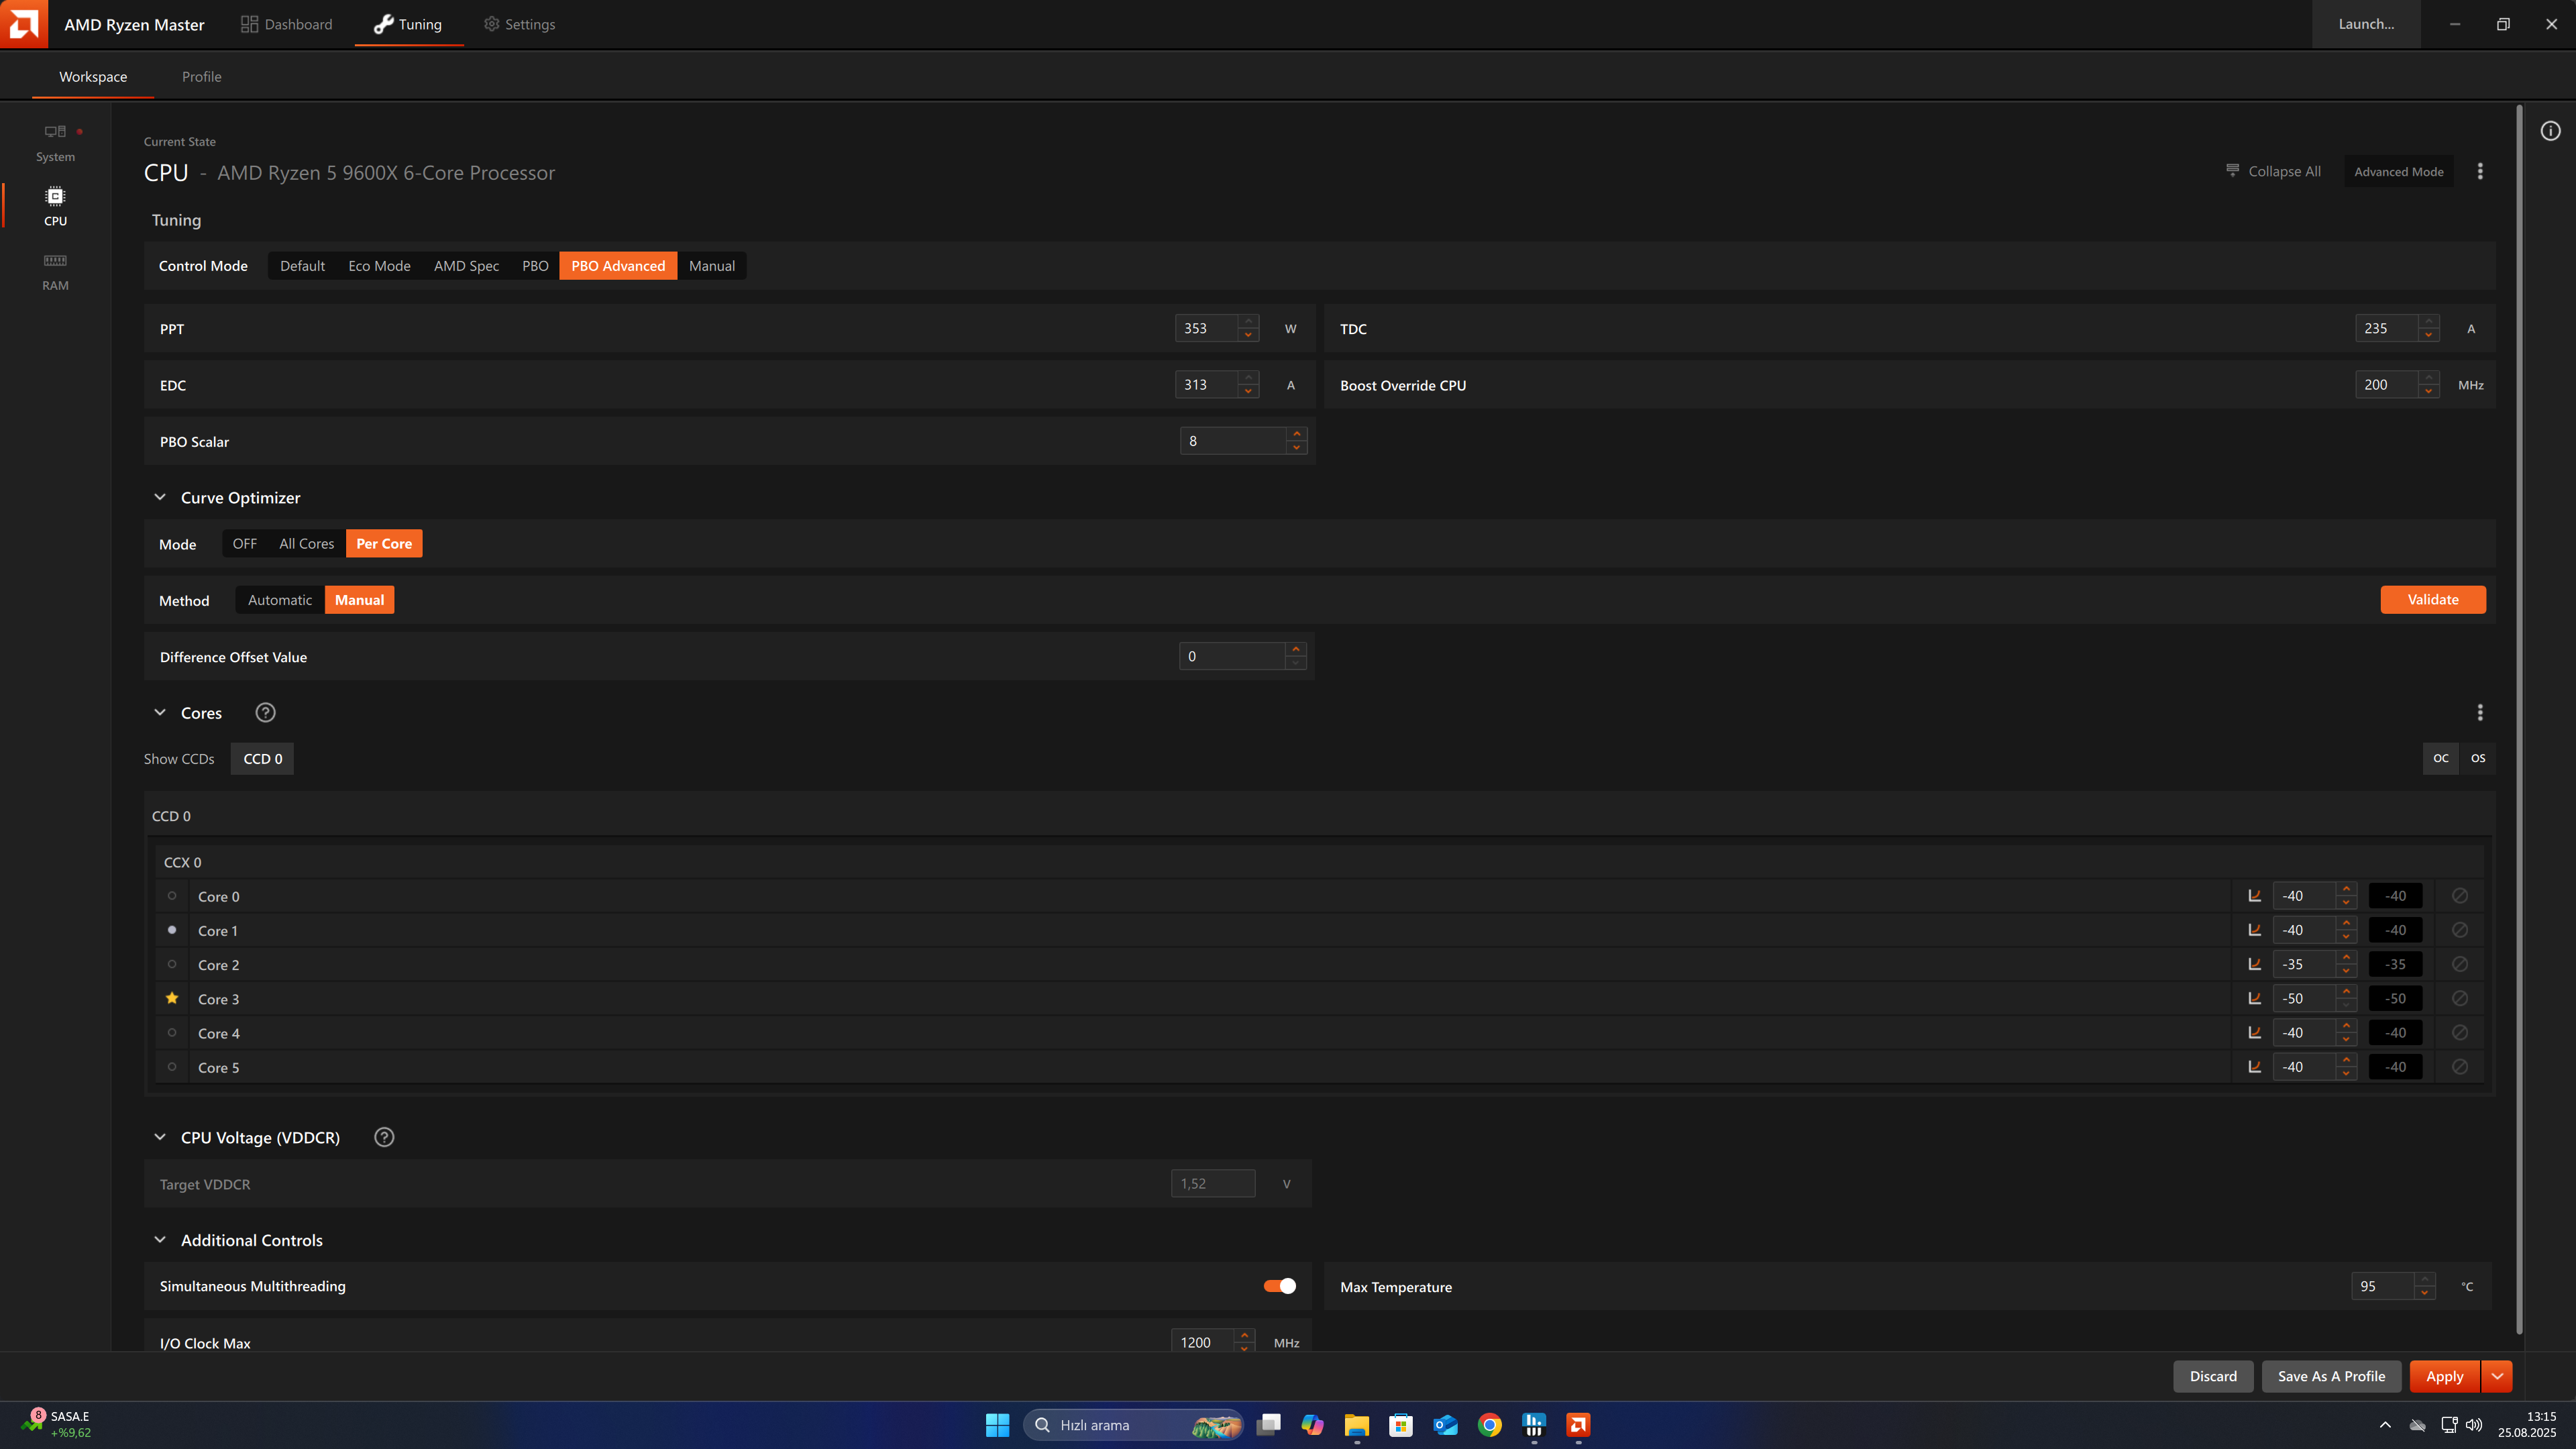Click Core 1 curve graph icon
The height and width of the screenshot is (1449, 2576).
coord(2255,930)
